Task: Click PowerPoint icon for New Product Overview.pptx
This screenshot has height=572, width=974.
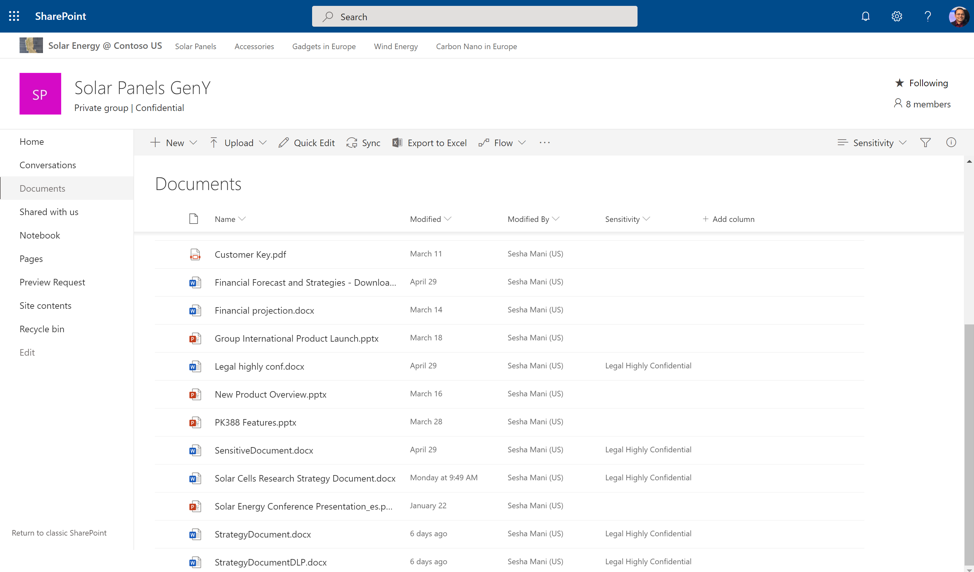Action: (195, 394)
